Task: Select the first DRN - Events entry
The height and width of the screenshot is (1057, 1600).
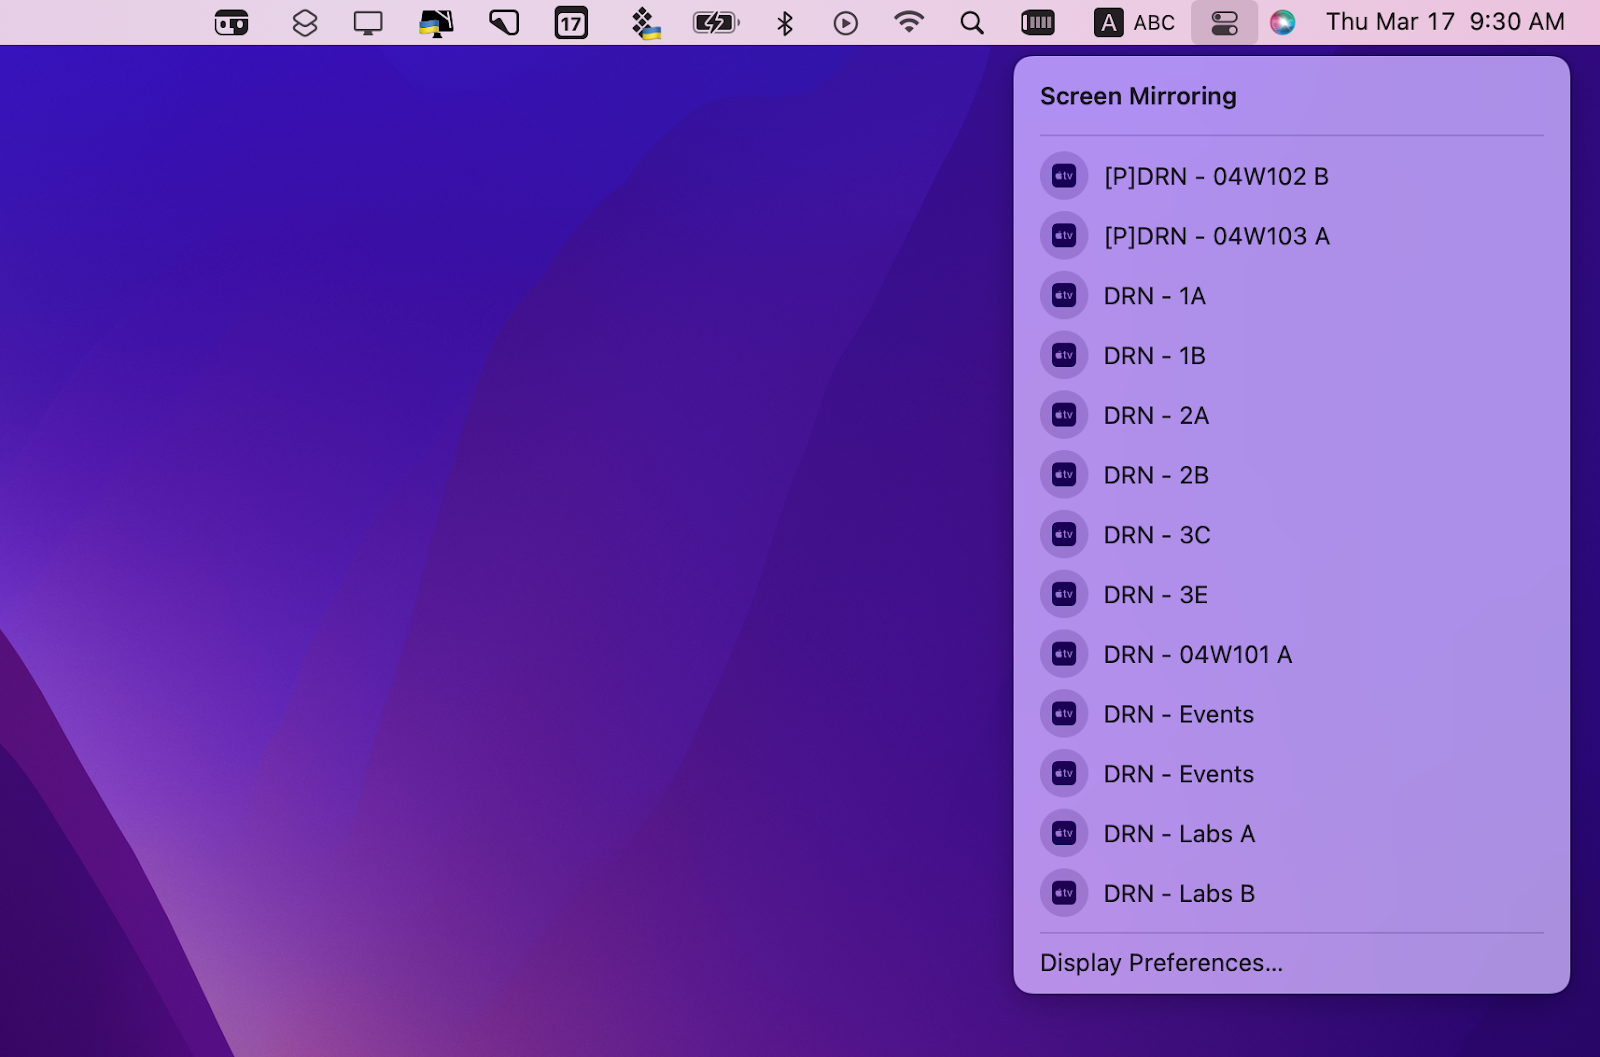Action: pos(1178,714)
